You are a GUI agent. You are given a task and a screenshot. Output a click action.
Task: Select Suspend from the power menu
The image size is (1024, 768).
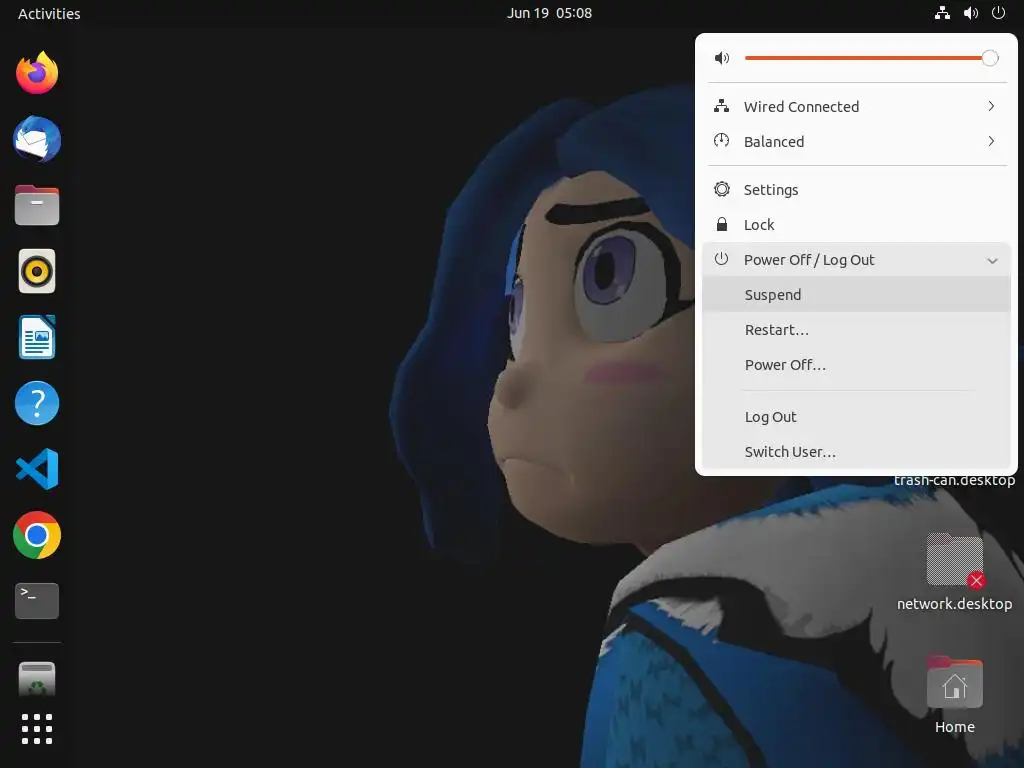(856, 295)
